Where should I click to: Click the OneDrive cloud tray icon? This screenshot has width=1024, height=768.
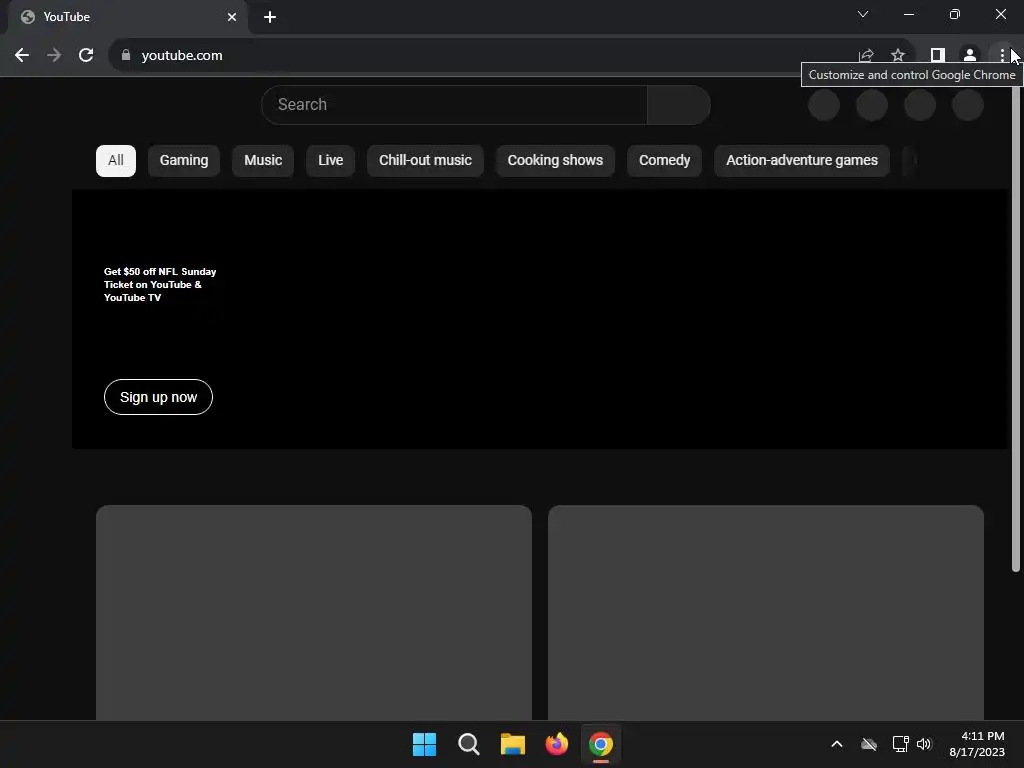869,744
